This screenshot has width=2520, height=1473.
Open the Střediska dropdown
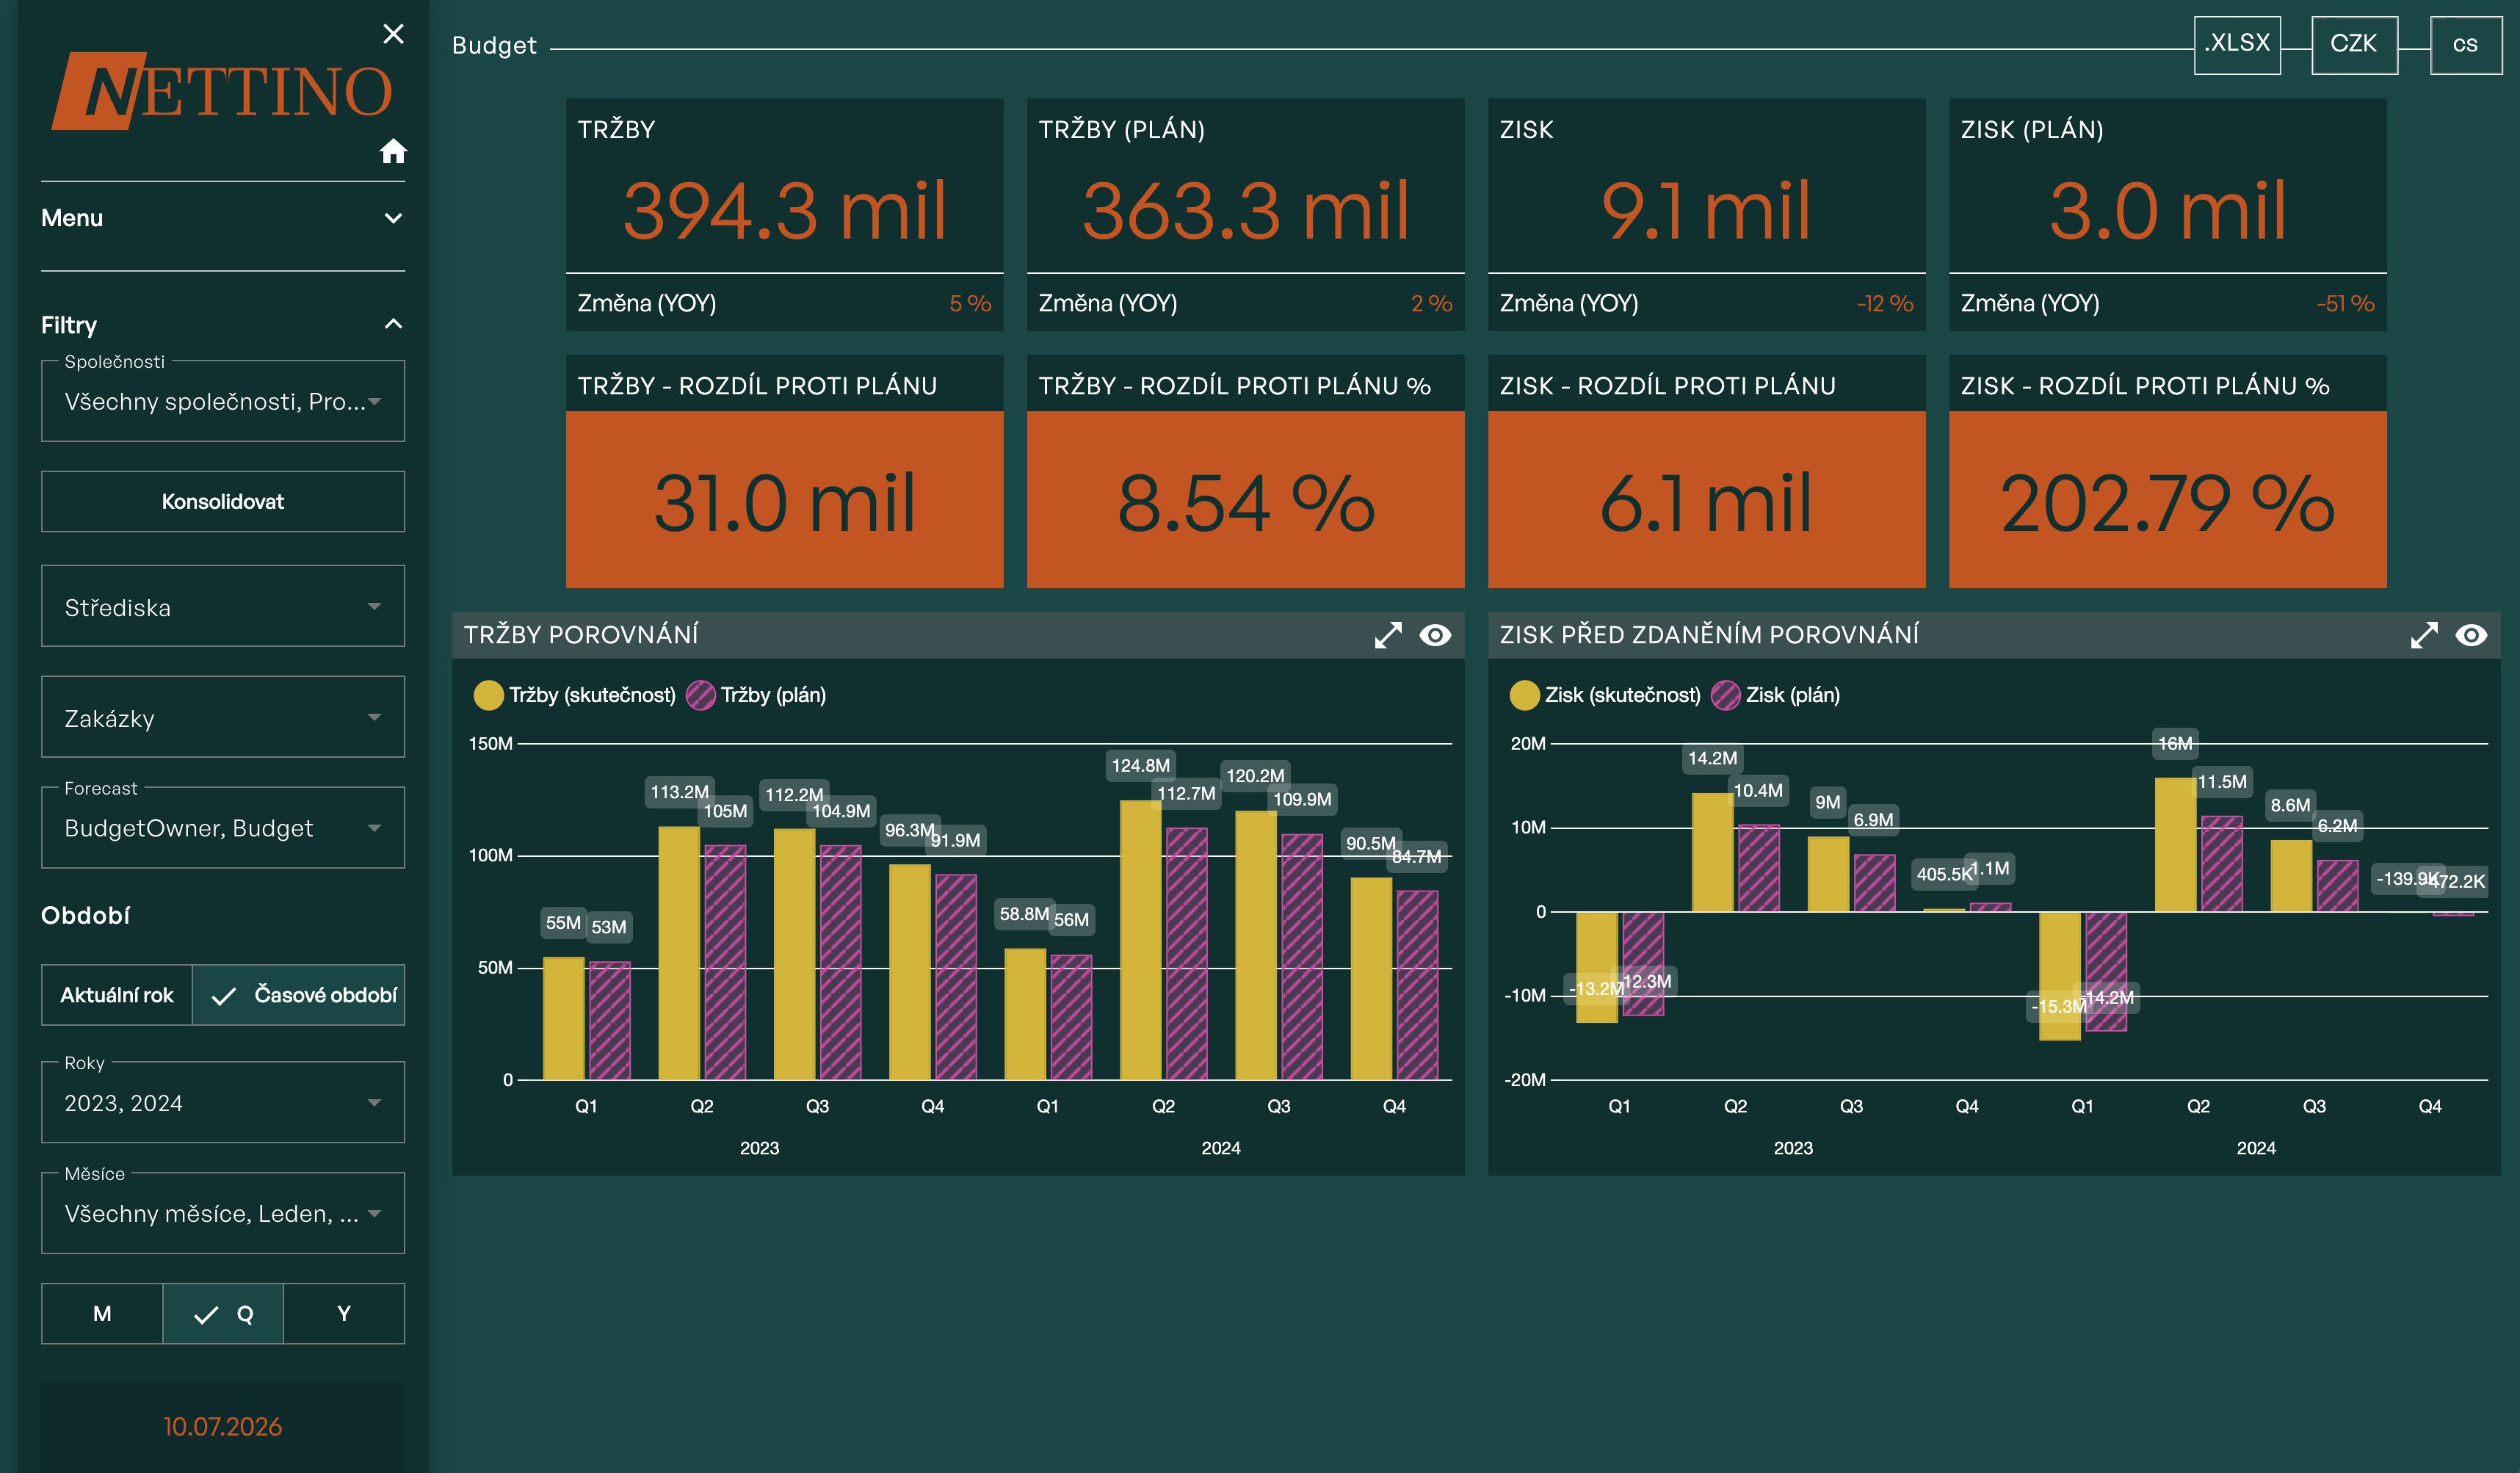click(x=223, y=607)
